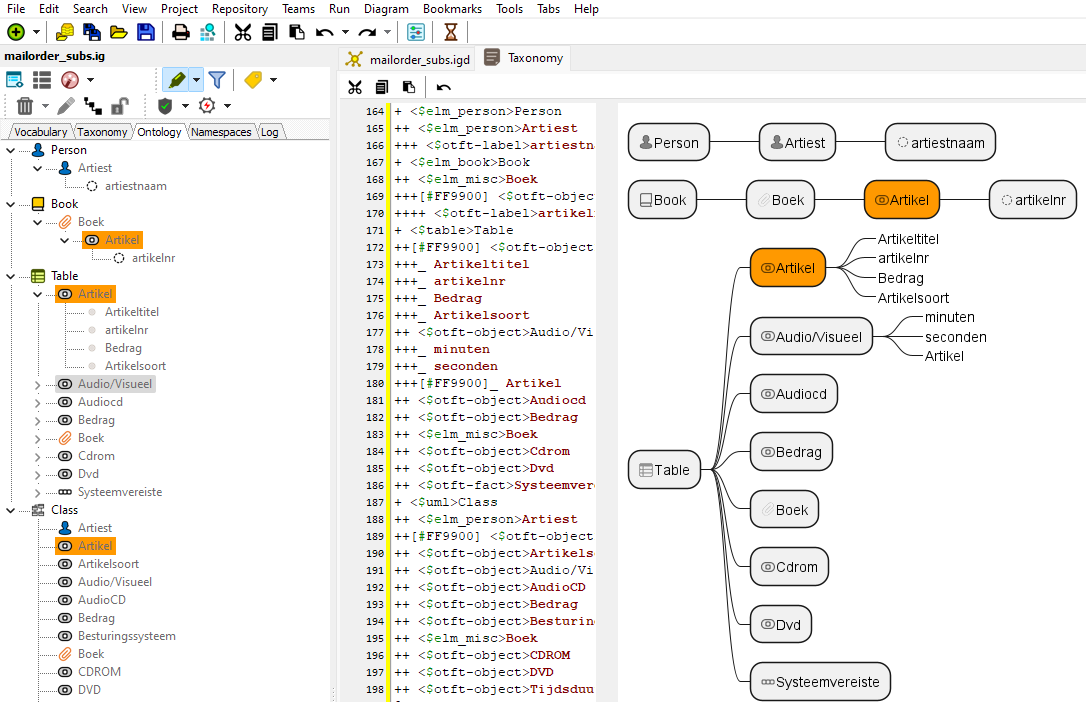Open the Diagram menu

386,9
